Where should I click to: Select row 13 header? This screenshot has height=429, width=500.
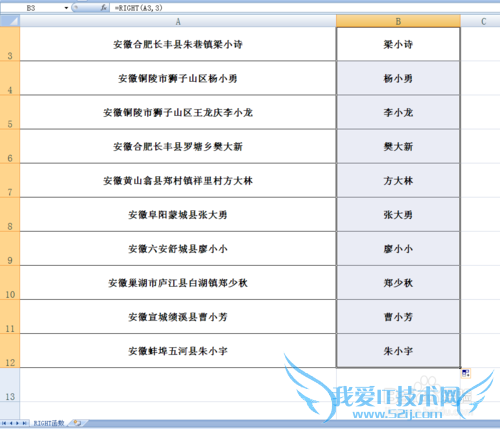10,385
